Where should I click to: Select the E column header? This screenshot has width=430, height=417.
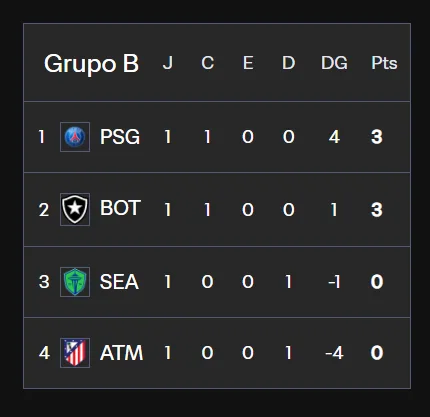pos(248,63)
